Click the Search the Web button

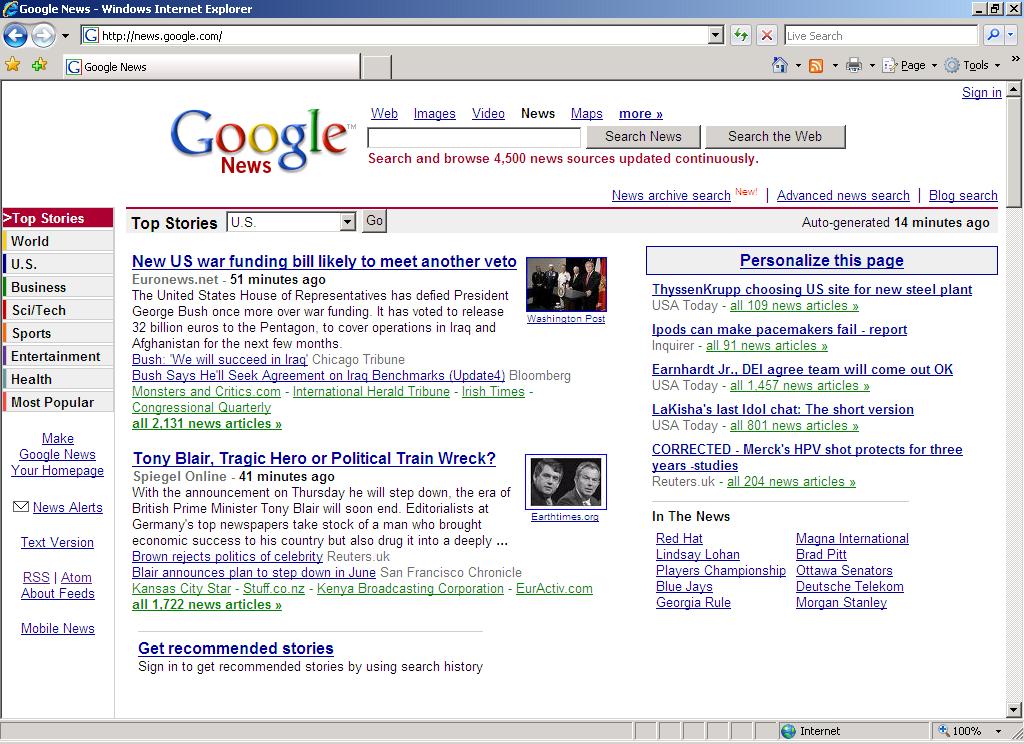click(x=775, y=137)
